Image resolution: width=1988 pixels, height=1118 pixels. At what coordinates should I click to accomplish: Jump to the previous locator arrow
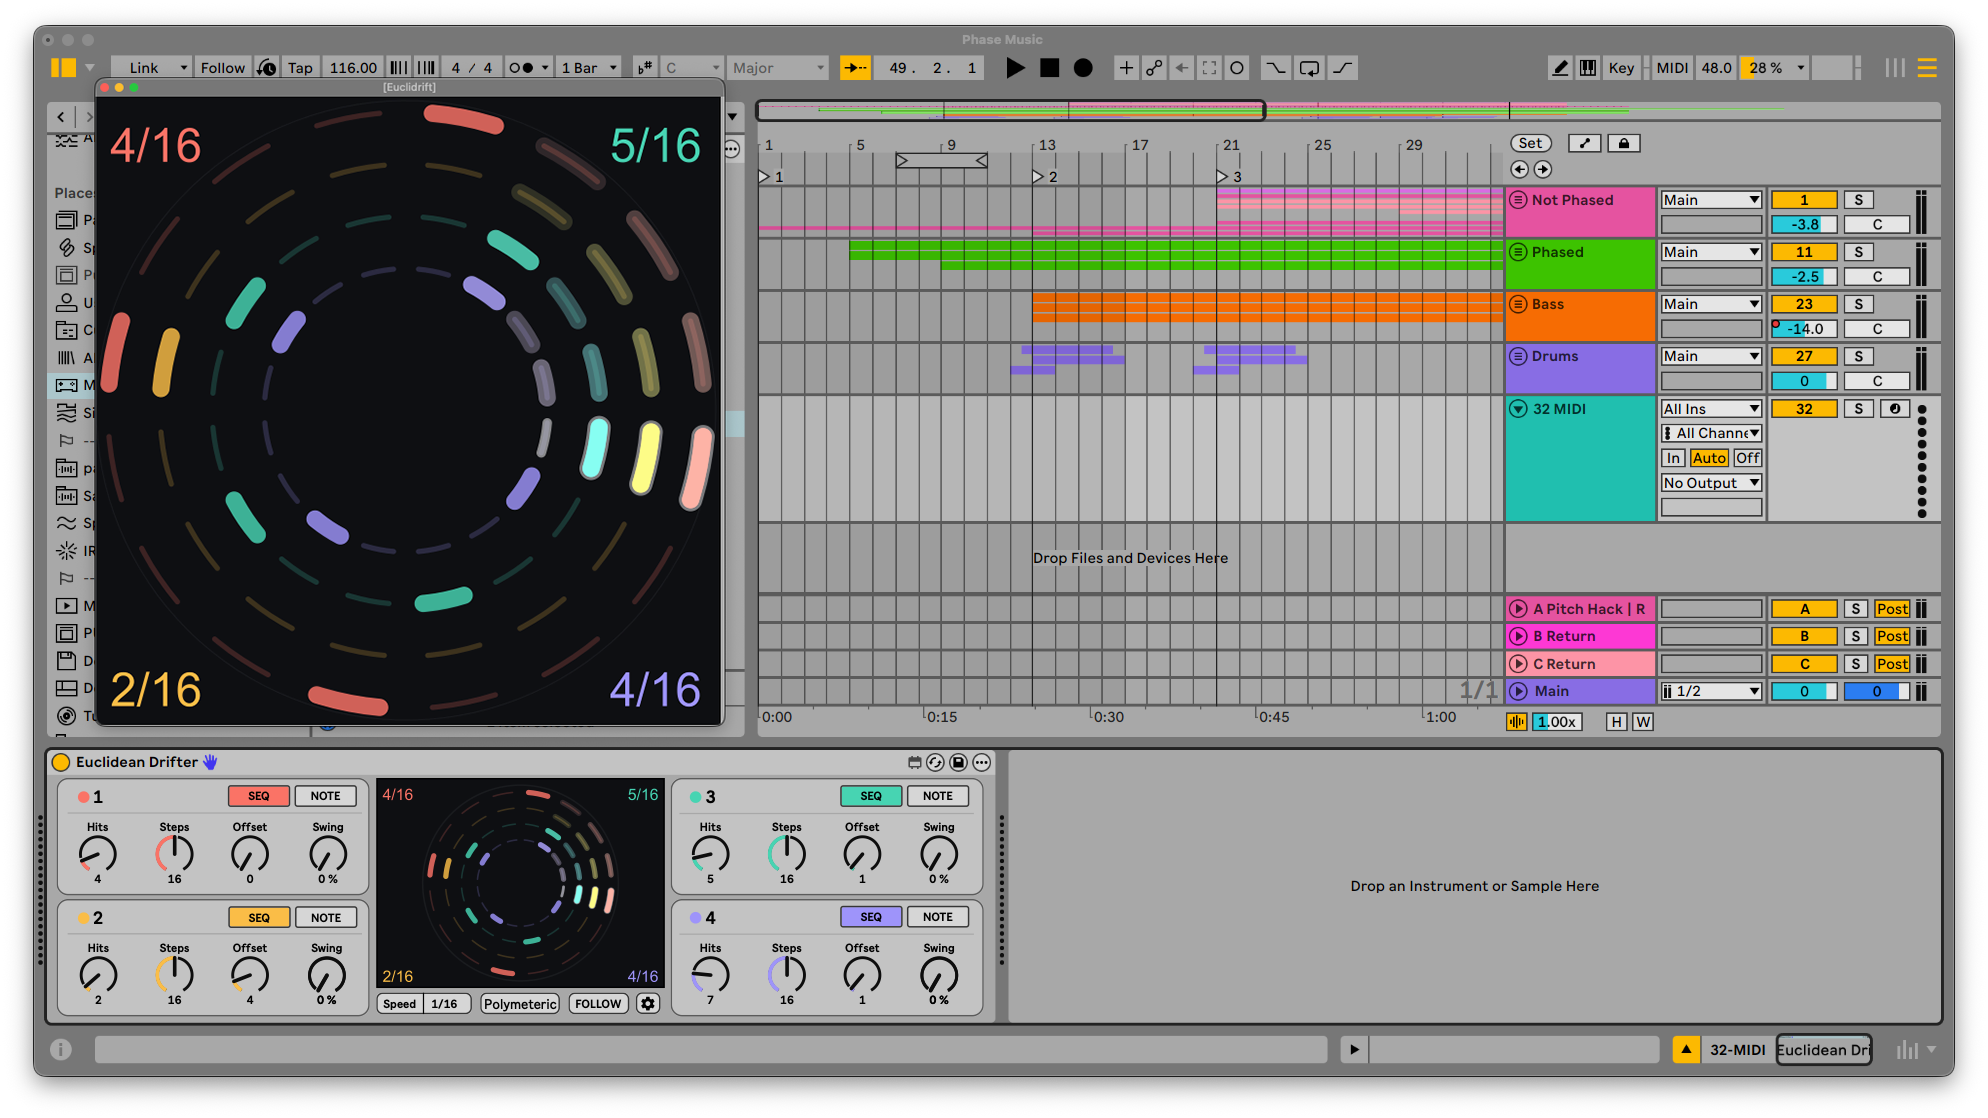[x=1520, y=170]
